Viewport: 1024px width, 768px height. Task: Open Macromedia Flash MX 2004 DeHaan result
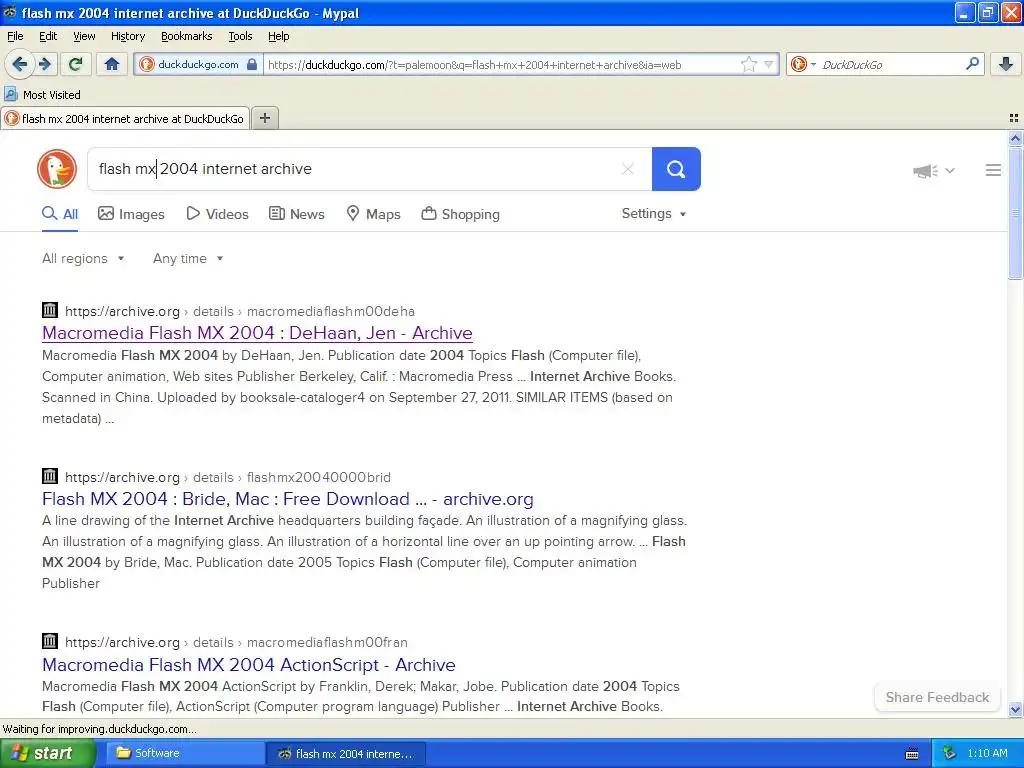pos(257,333)
